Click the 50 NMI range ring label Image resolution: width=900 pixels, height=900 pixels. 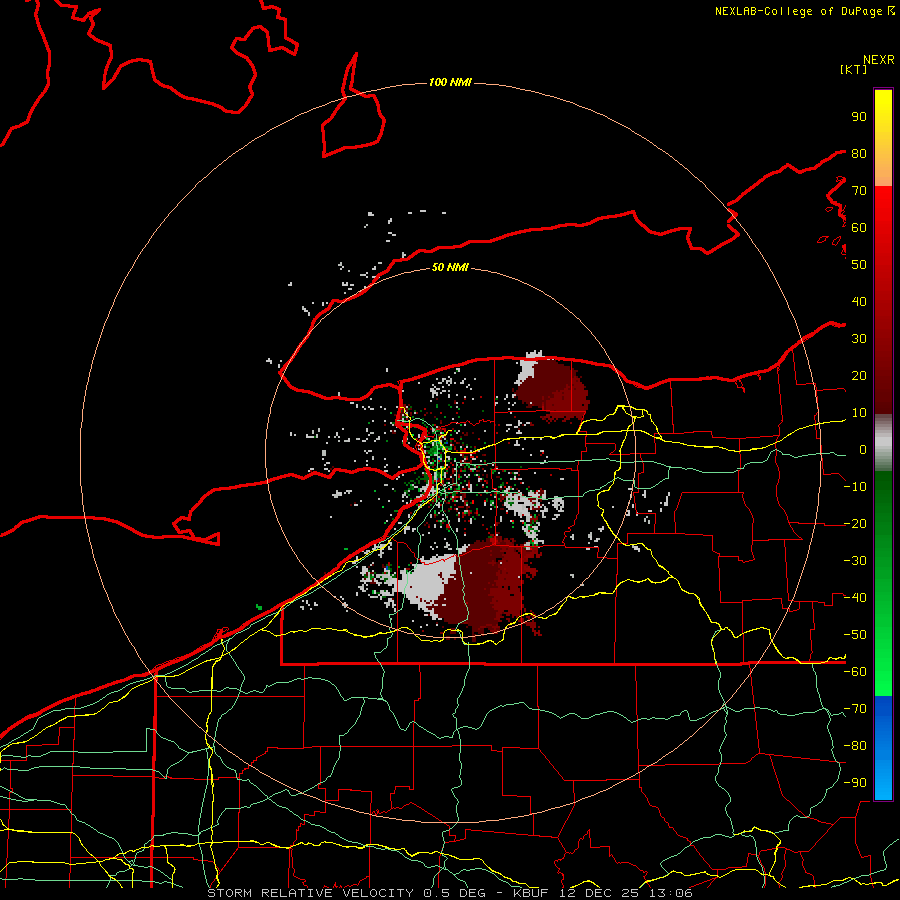pyautogui.click(x=450, y=267)
